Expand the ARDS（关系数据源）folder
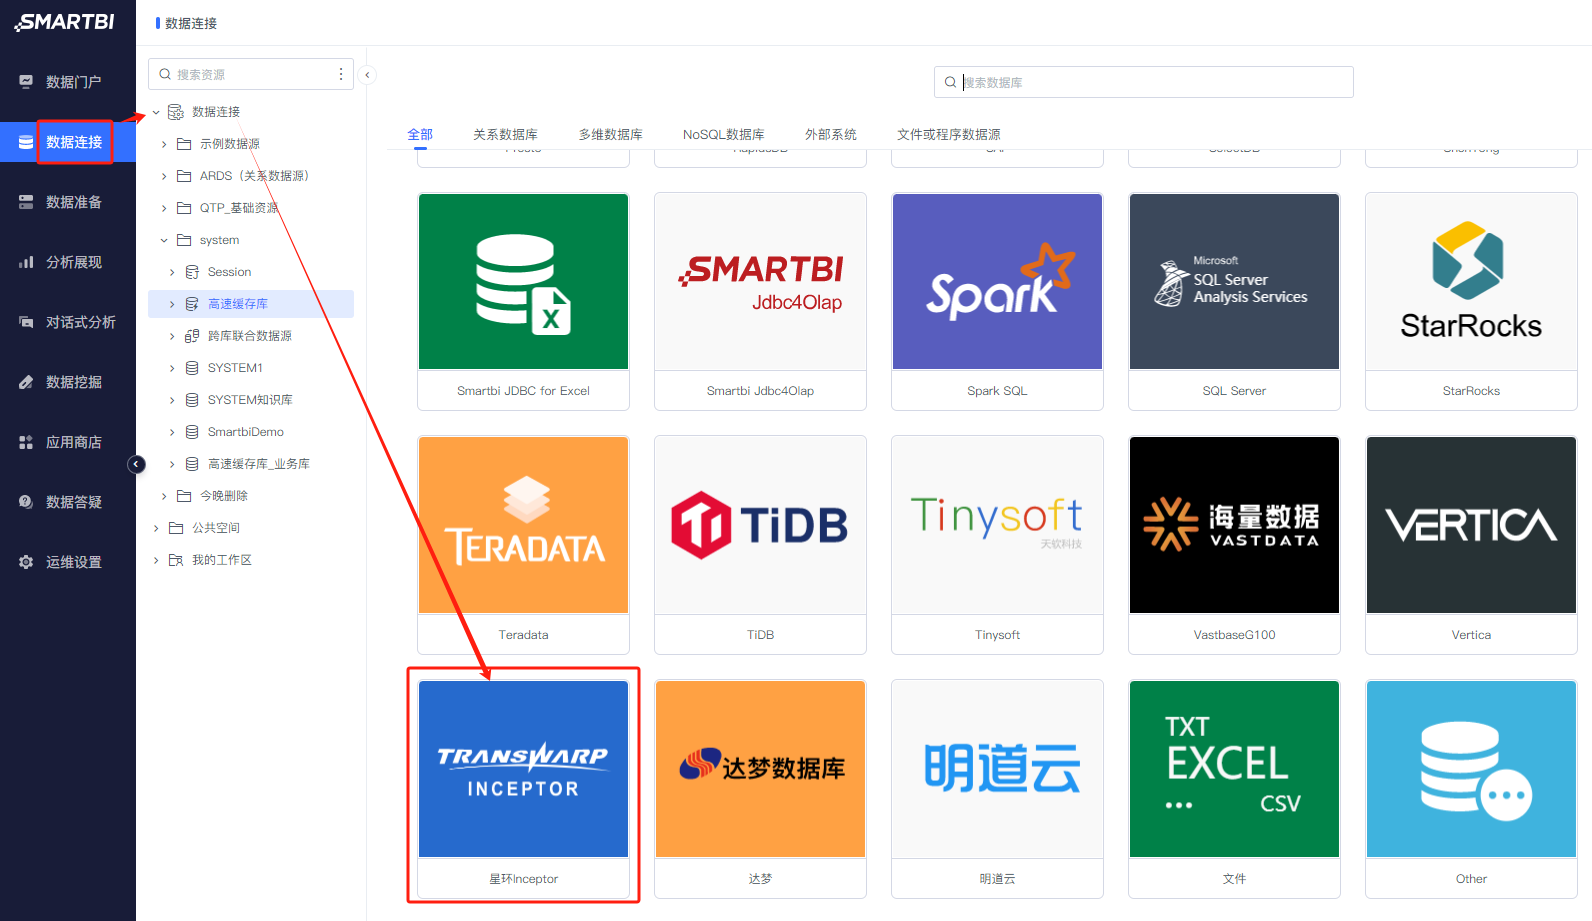The width and height of the screenshot is (1592, 921). coord(164,176)
